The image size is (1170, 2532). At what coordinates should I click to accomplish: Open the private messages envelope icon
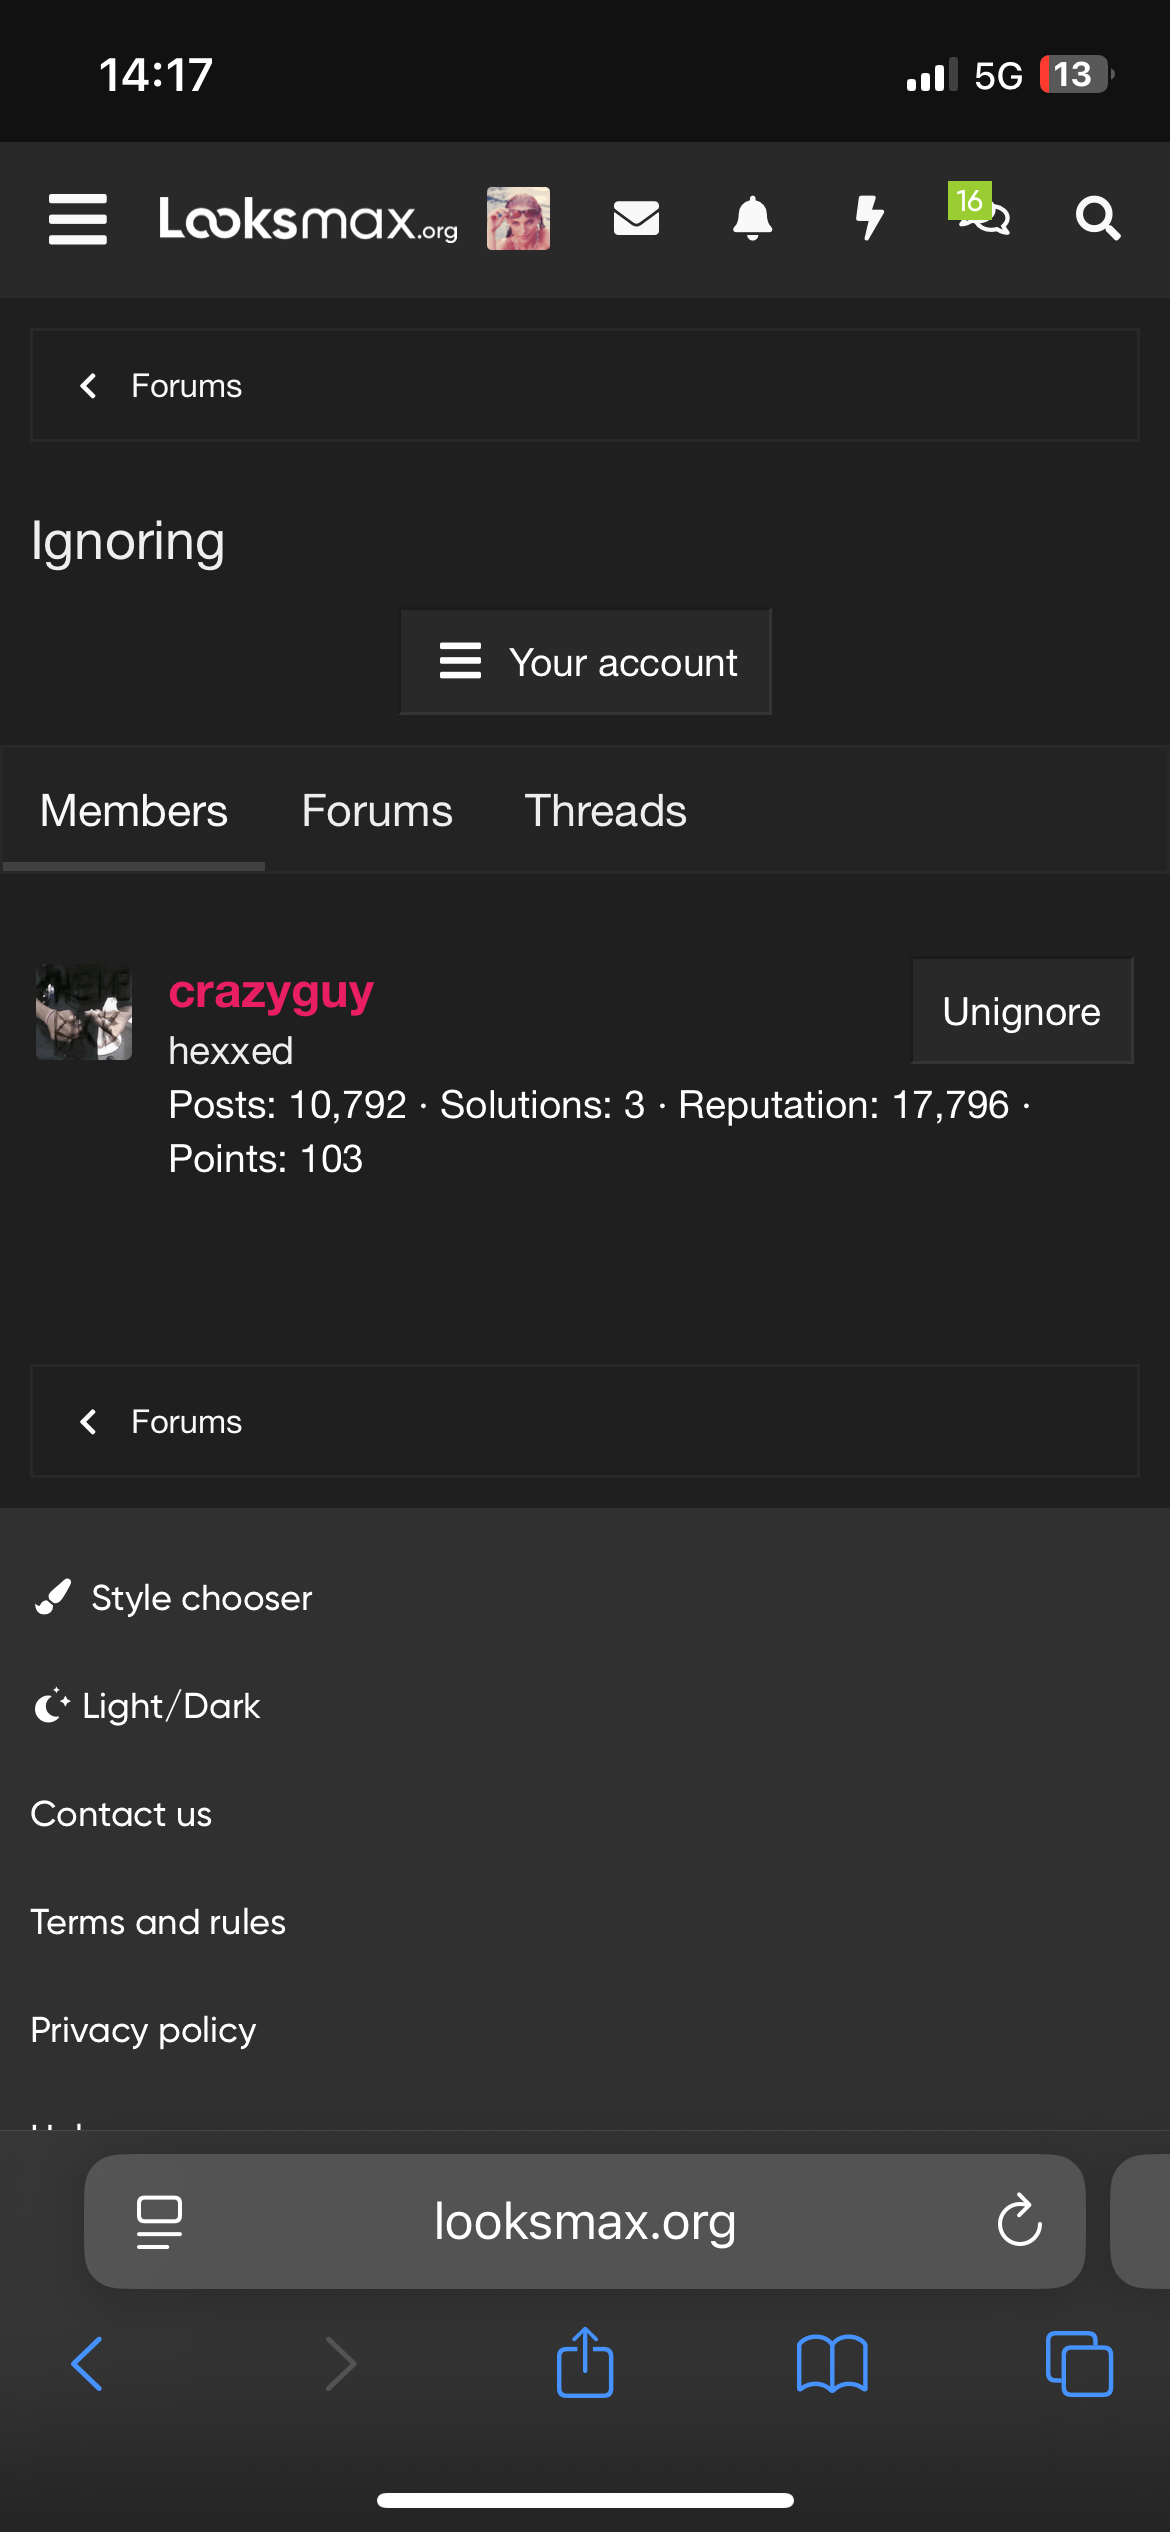click(x=636, y=218)
